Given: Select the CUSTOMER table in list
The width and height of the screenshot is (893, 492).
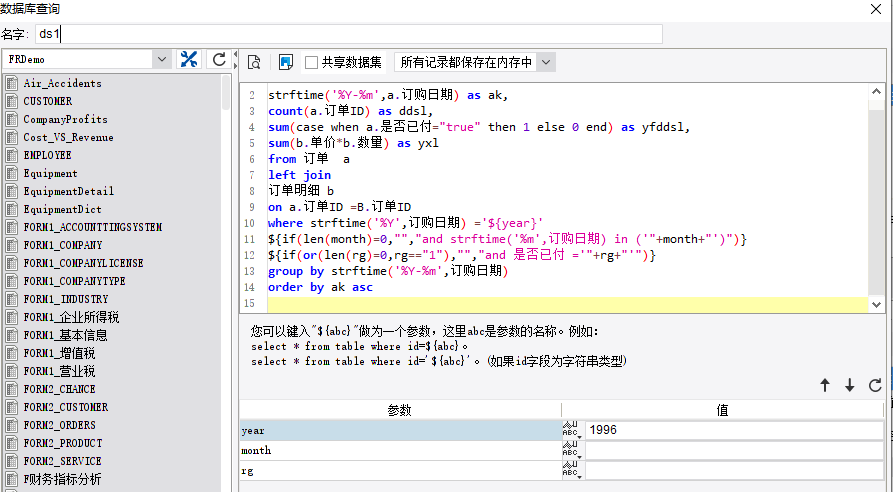Looking at the screenshot, I should tap(48, 101).
